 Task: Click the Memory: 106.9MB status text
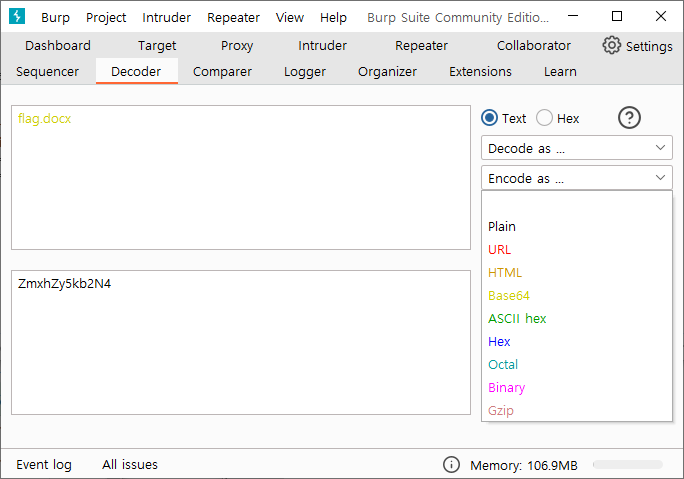point(523,465)
